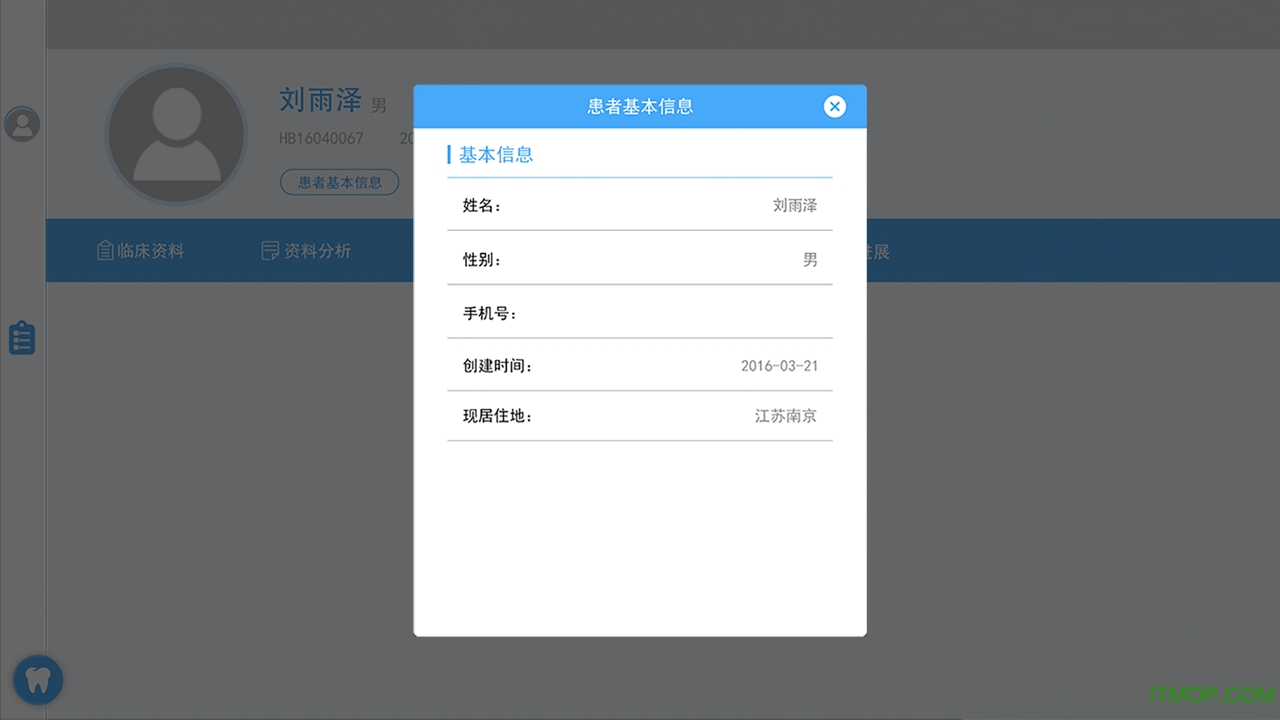Open the user profile sidebar icon
1280x720 pixels.
tap(22, 124)
